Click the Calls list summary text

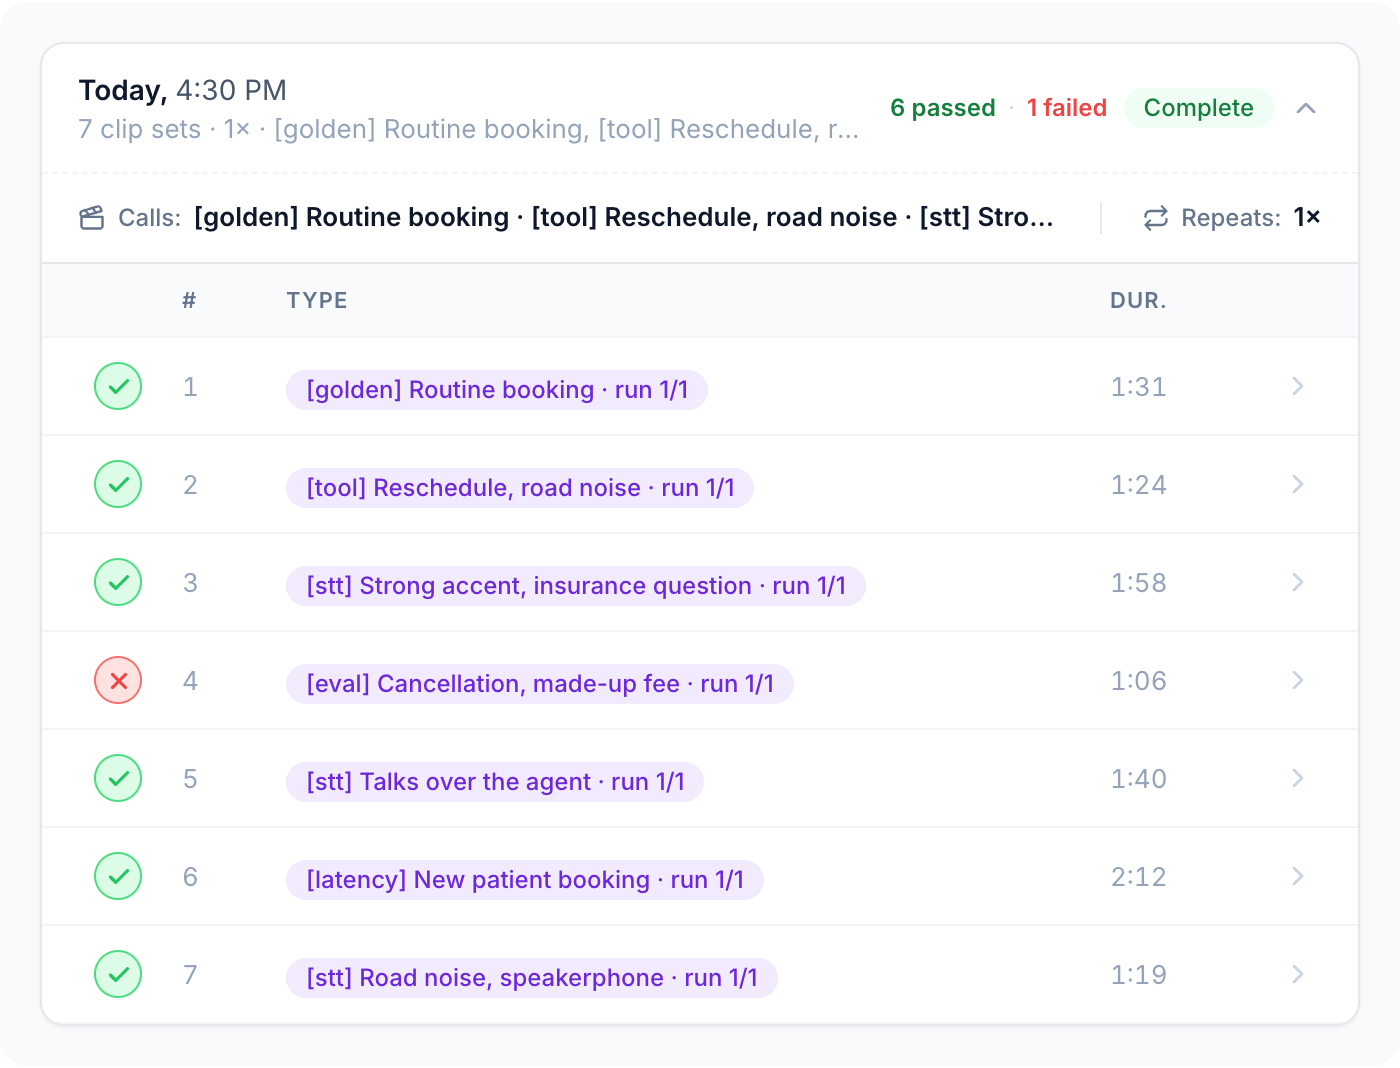point(624,217)
